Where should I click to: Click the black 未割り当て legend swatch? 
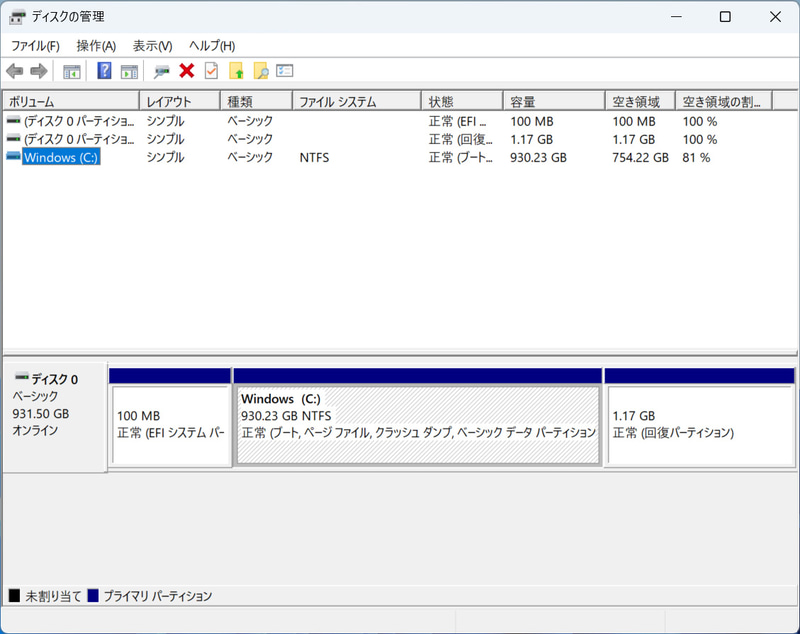[14, 595]
